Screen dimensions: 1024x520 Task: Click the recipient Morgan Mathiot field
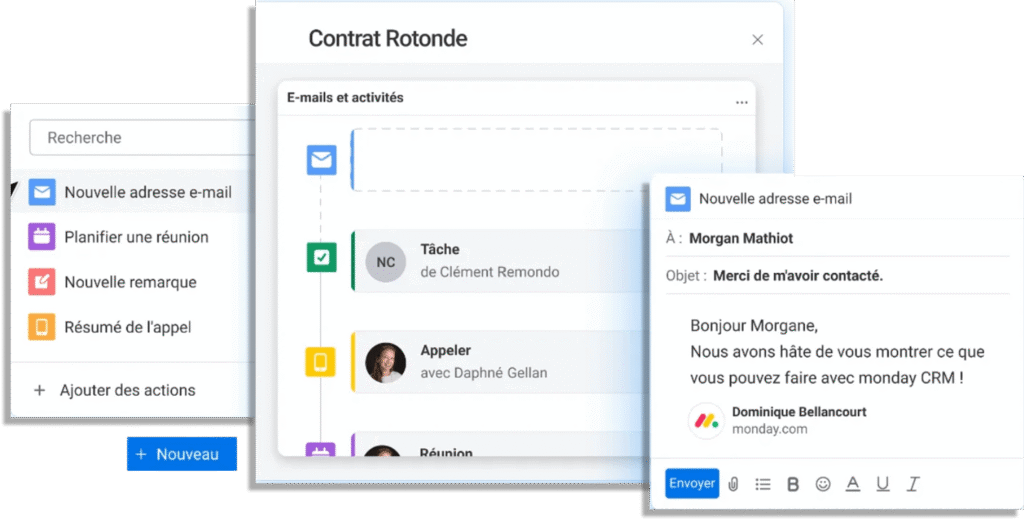[837, 238]
